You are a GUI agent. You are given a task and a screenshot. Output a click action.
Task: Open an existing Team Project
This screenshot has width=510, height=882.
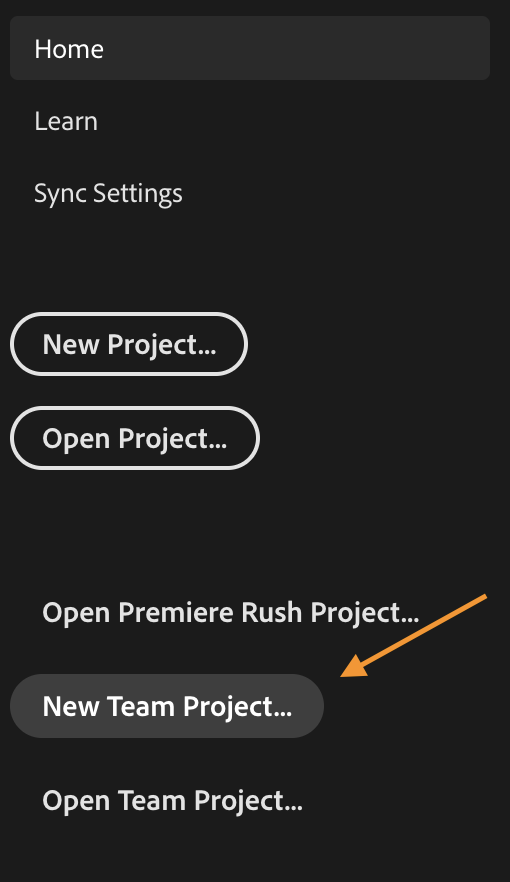172,800
